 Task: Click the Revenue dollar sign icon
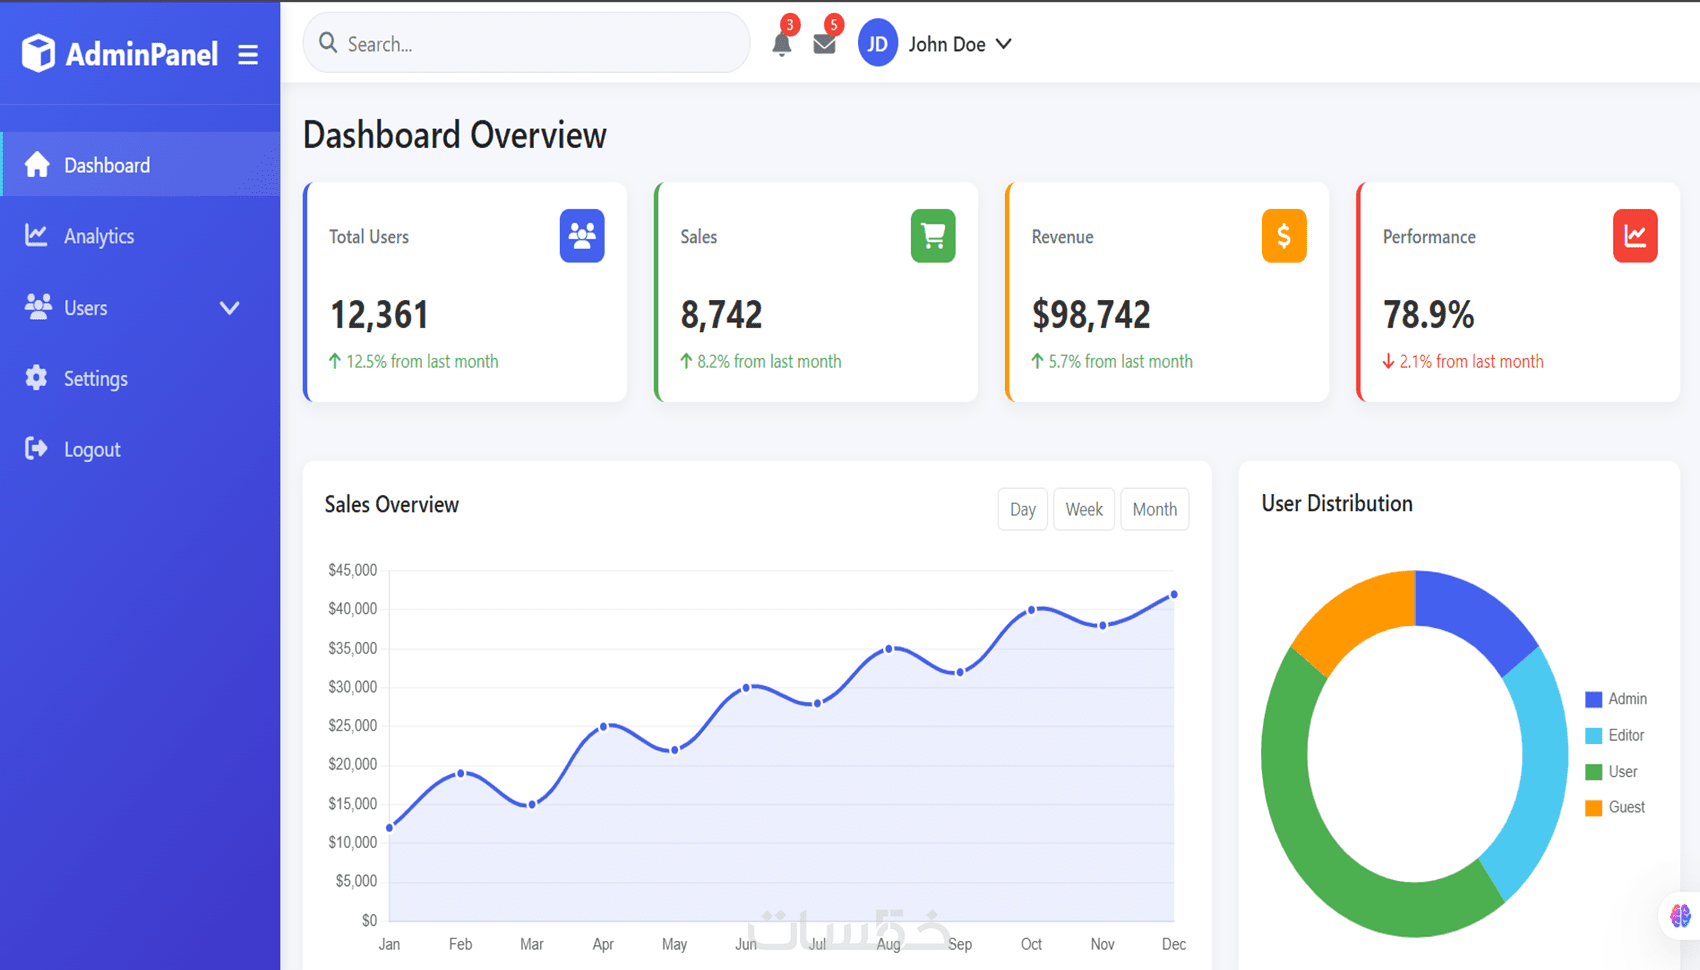coord(1284,236)
